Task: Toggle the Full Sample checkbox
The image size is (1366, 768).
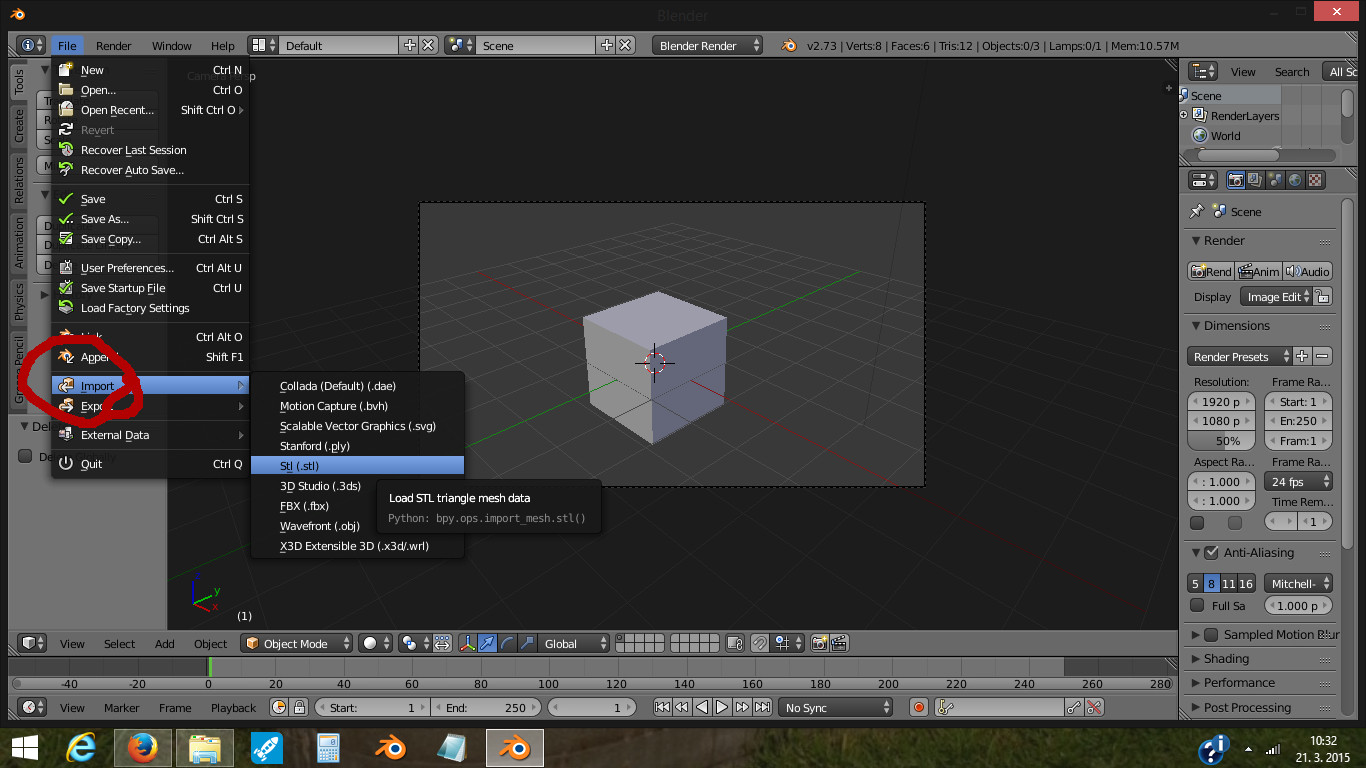Action: pyautogui.click(x=1197, y=605)
